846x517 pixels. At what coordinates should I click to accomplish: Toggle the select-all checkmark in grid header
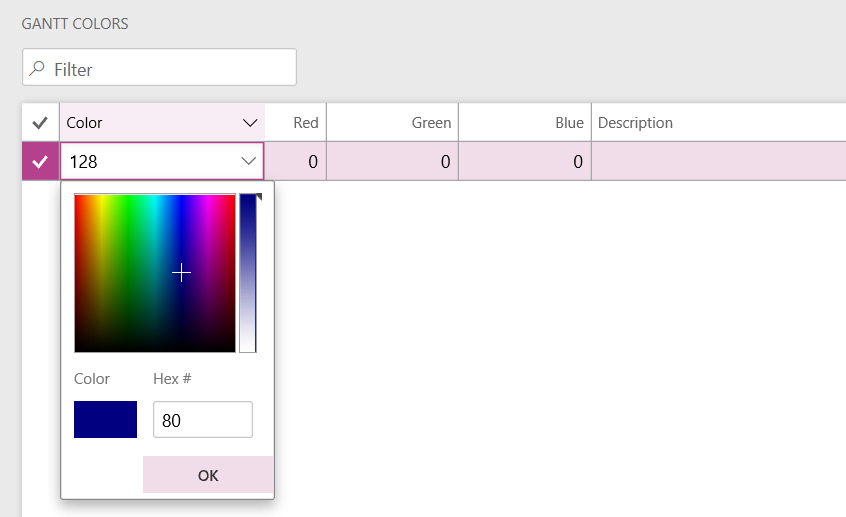click(x=40, y=123)
